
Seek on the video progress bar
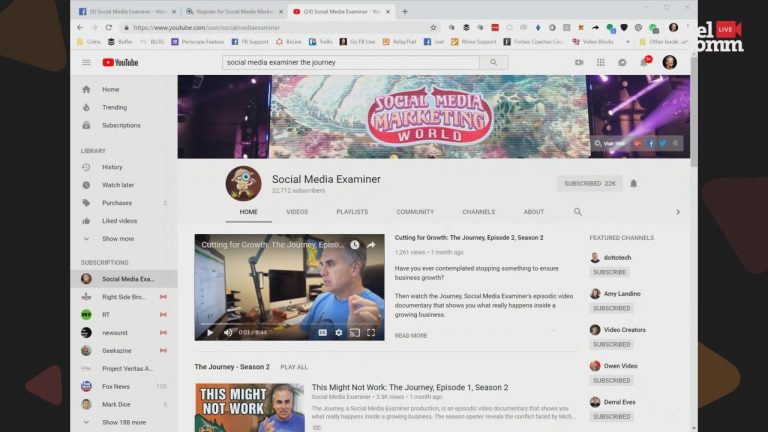[289, 324]
